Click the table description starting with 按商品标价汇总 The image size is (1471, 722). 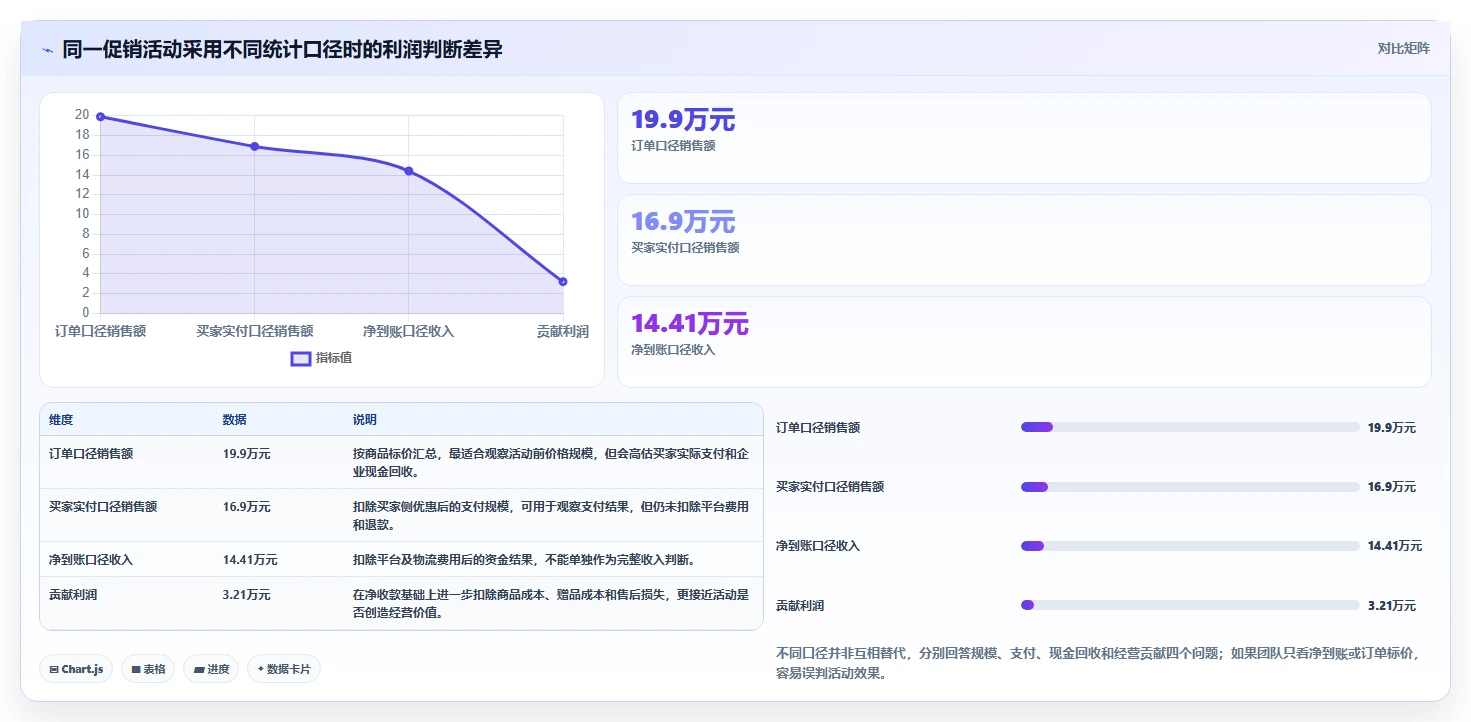coord(551,463)
